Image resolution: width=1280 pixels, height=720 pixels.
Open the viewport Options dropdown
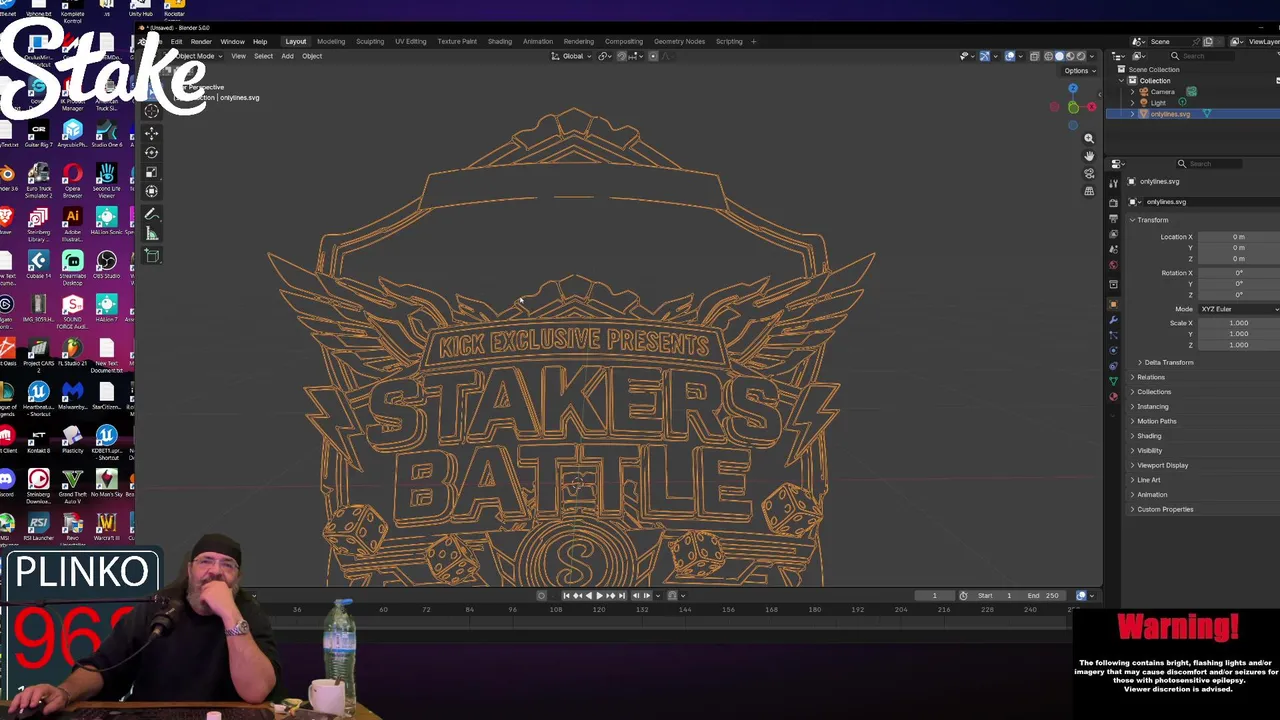tap(1080, 71)
